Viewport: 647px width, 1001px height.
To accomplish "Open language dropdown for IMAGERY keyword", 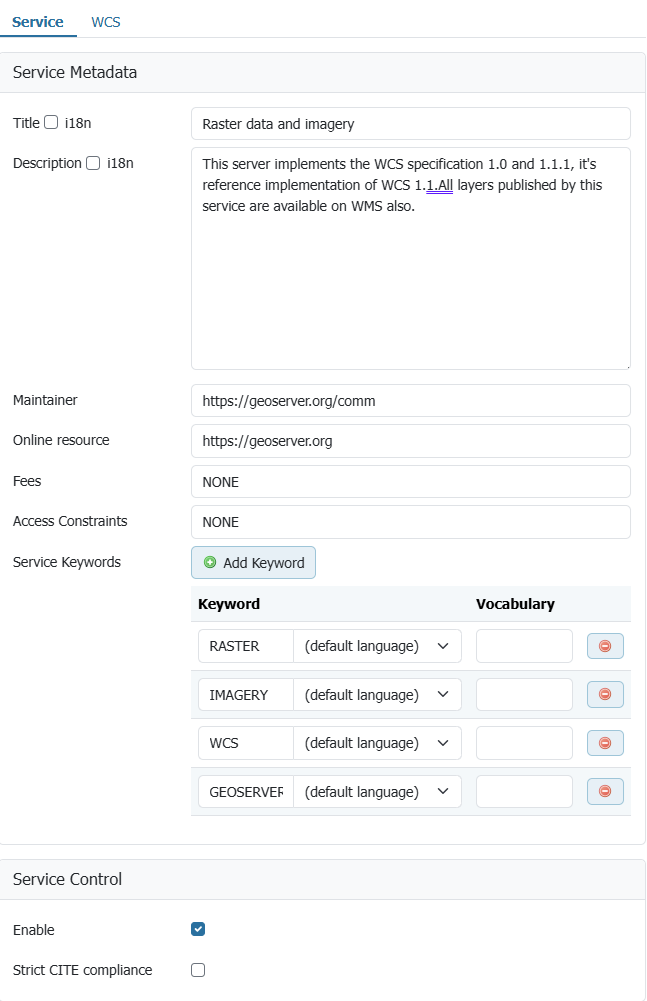I will tap(377, 694).
